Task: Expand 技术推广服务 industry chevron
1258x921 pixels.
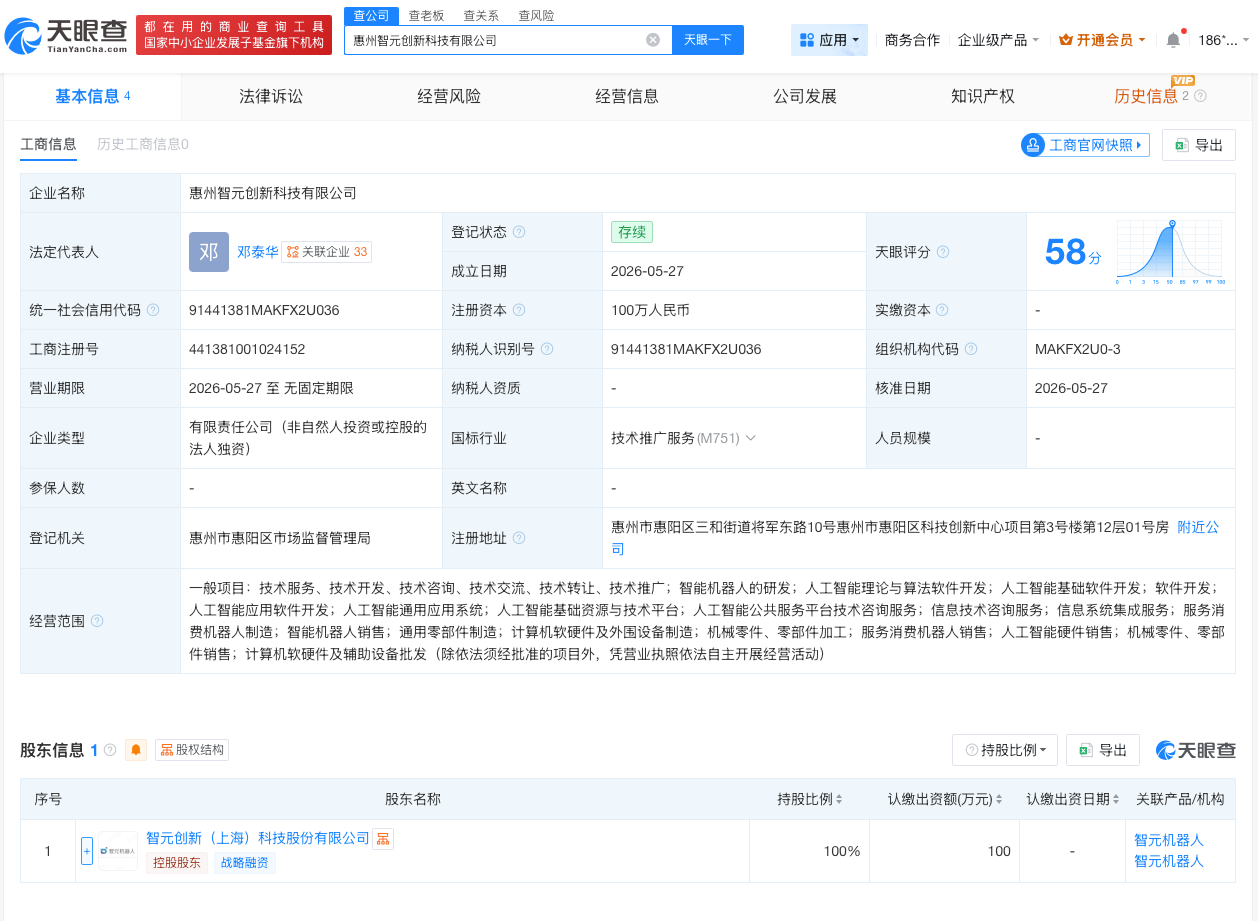Action: click(751, 438)
